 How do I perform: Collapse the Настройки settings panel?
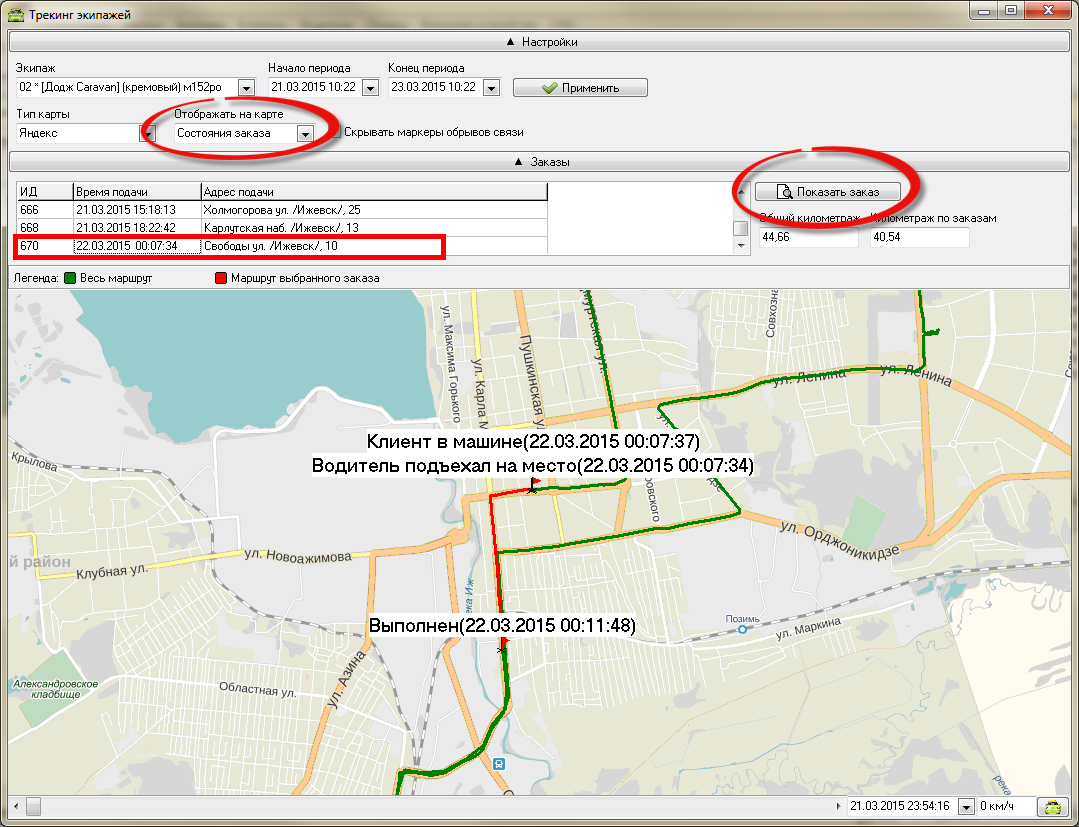point(540,42)
